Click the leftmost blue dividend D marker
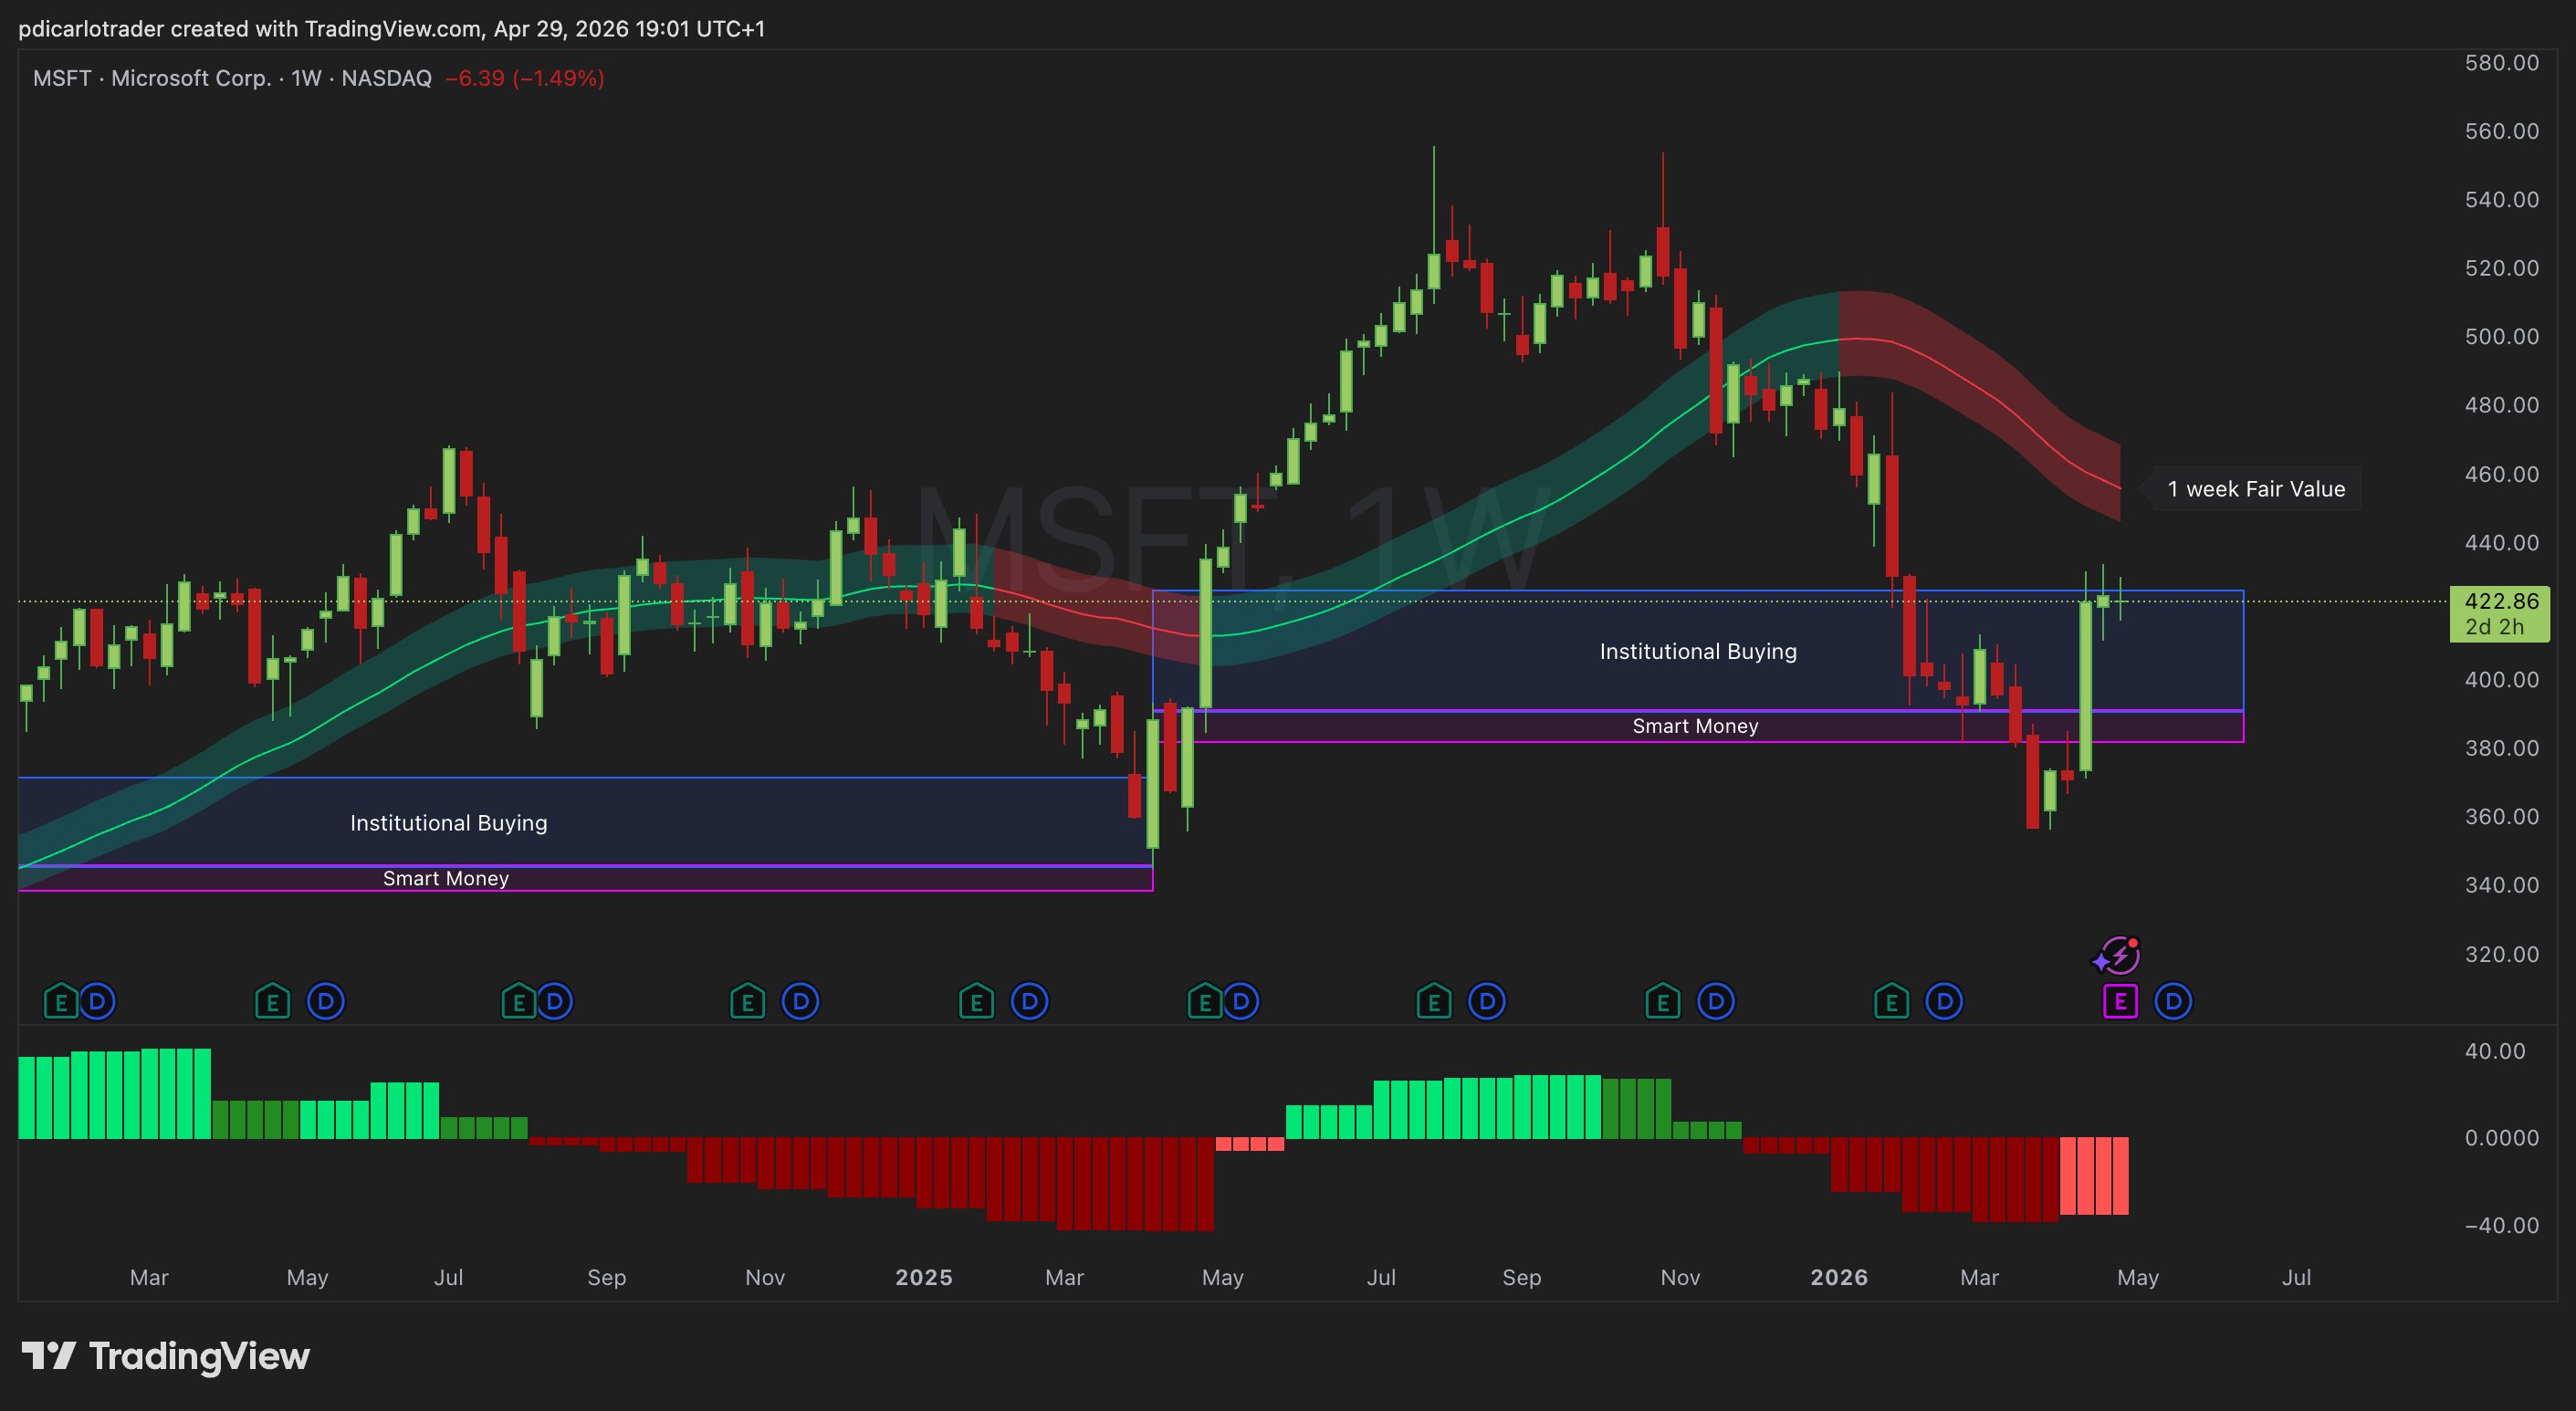 (x=98, y=1001)
